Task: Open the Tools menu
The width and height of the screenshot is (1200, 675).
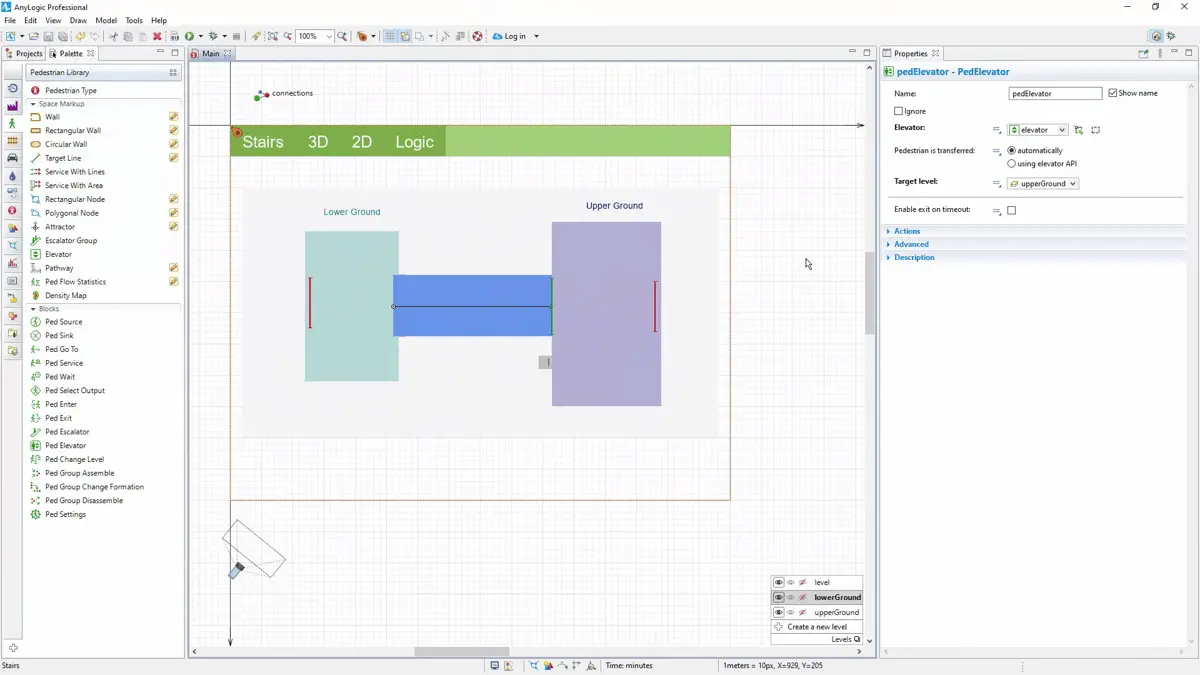Action: click(x=134, y=20)
